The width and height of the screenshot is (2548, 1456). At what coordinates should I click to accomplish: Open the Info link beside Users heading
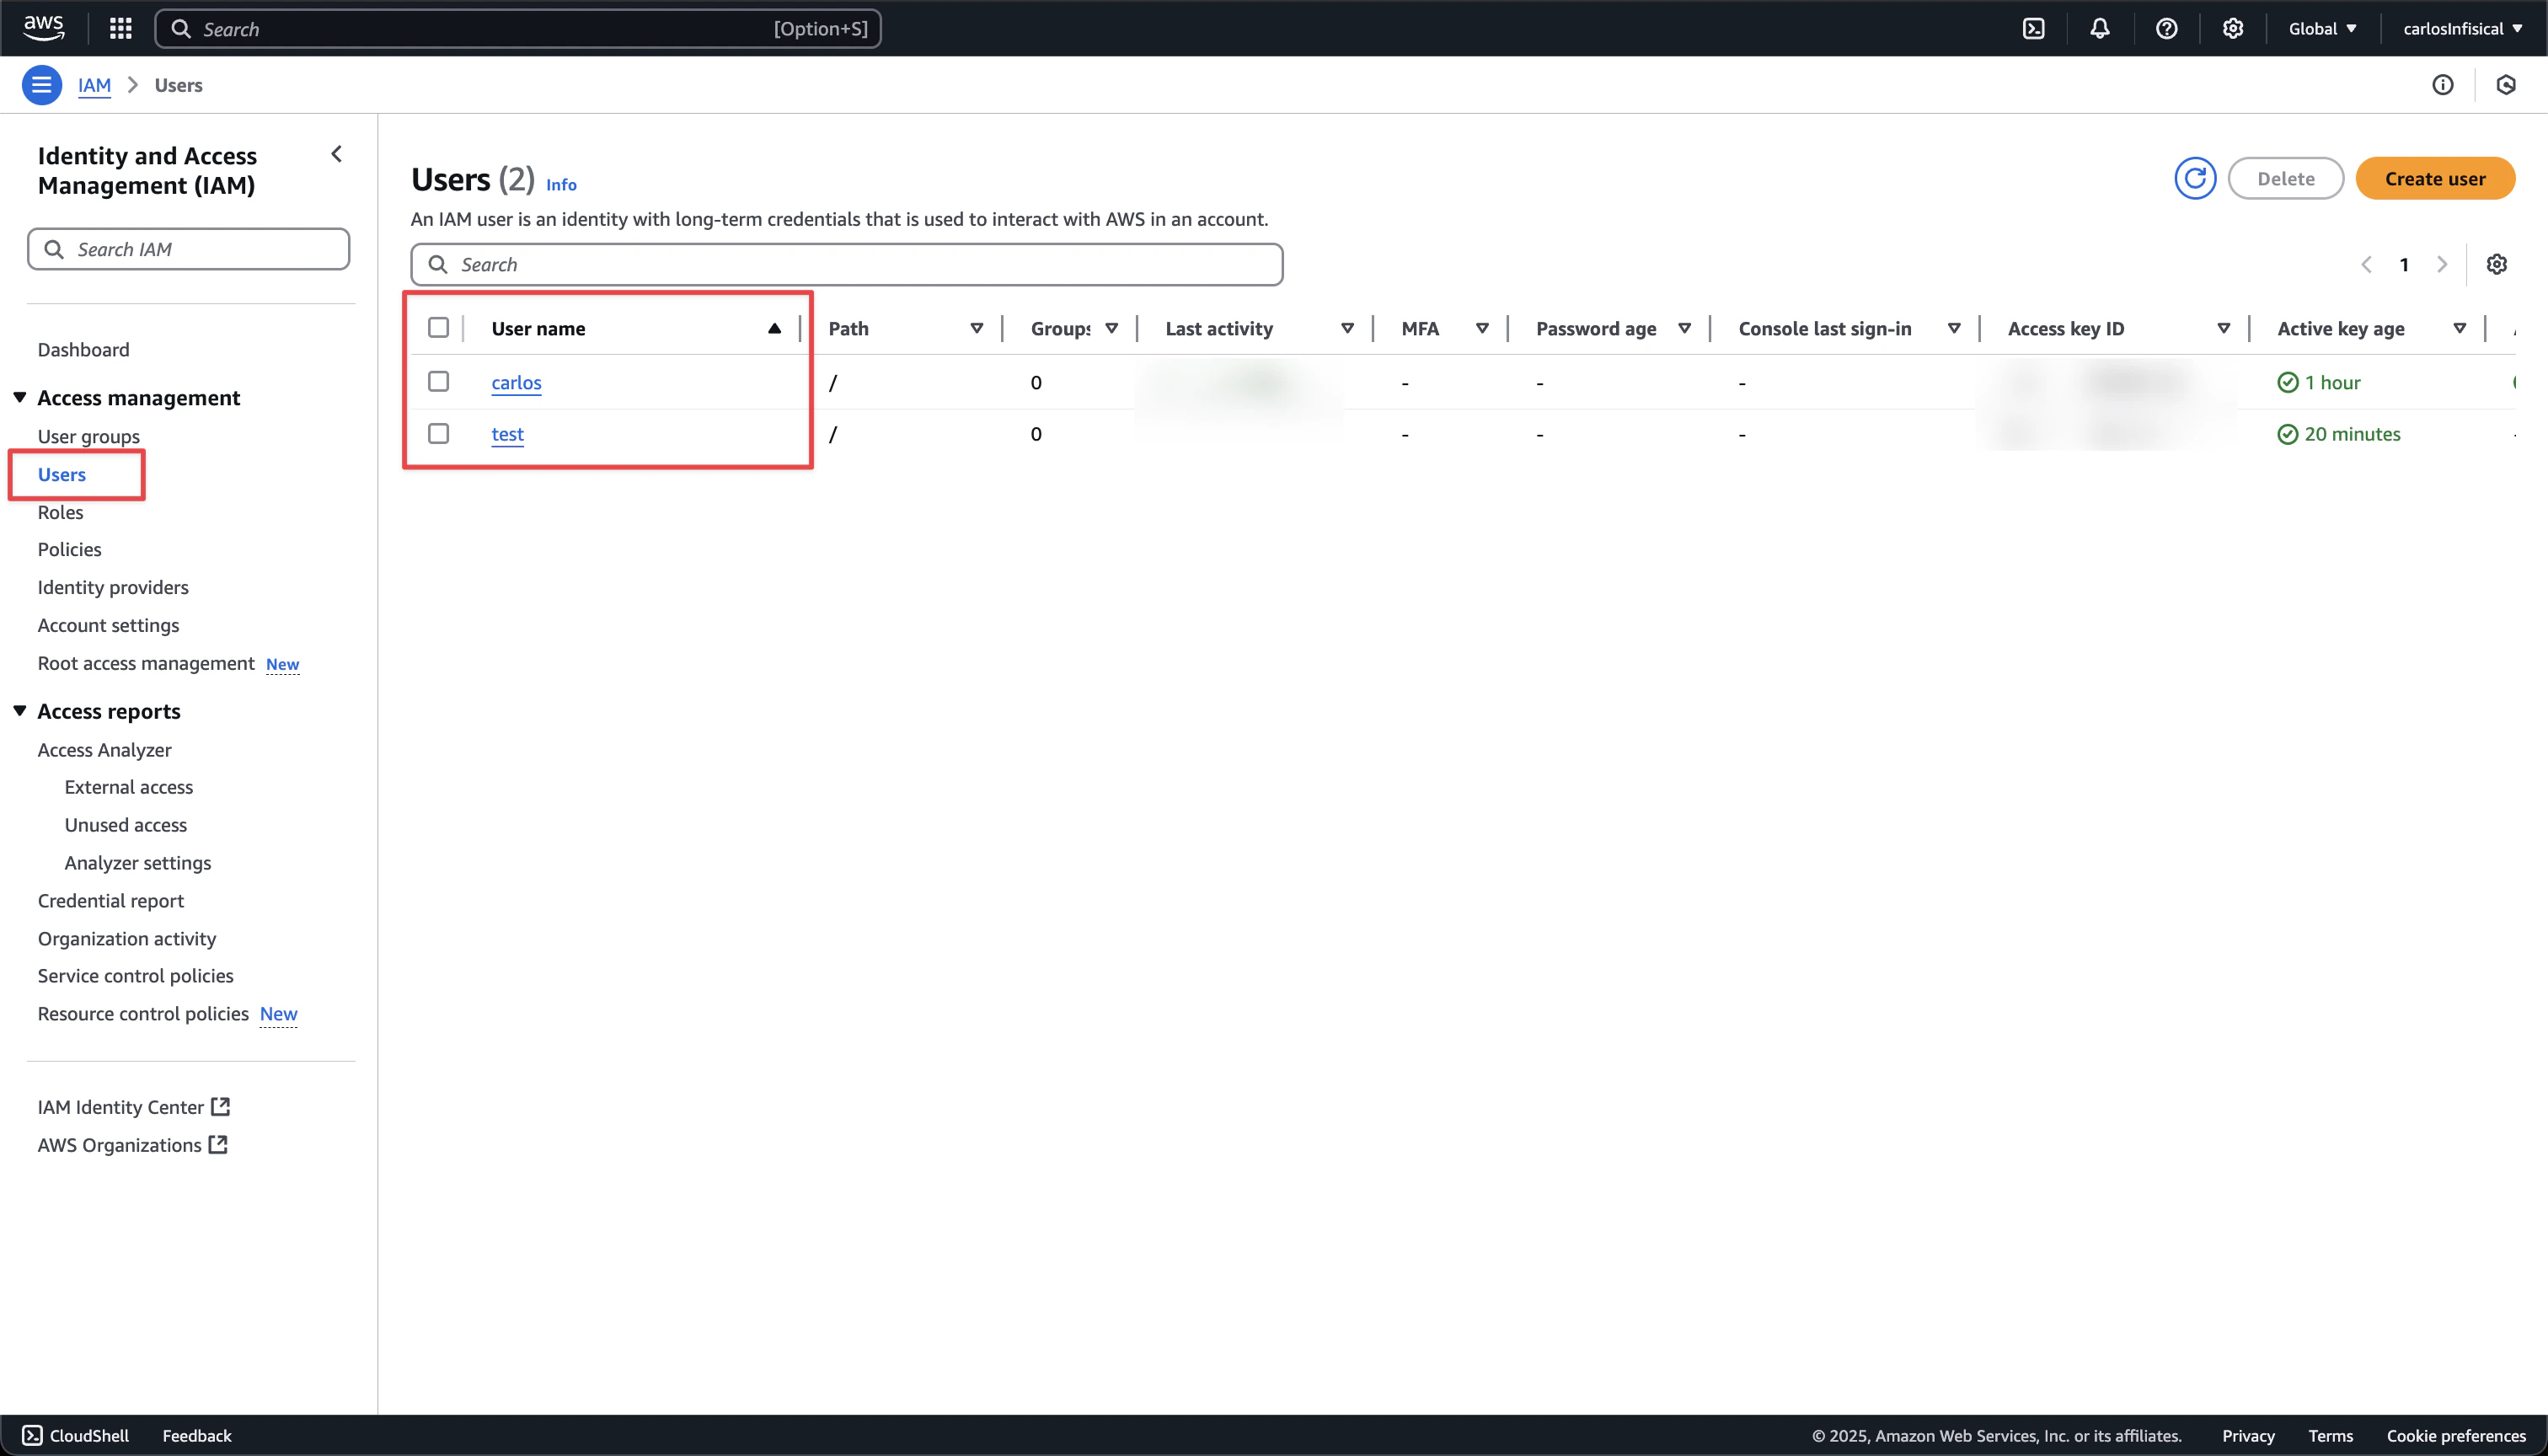tap(561, 184)
